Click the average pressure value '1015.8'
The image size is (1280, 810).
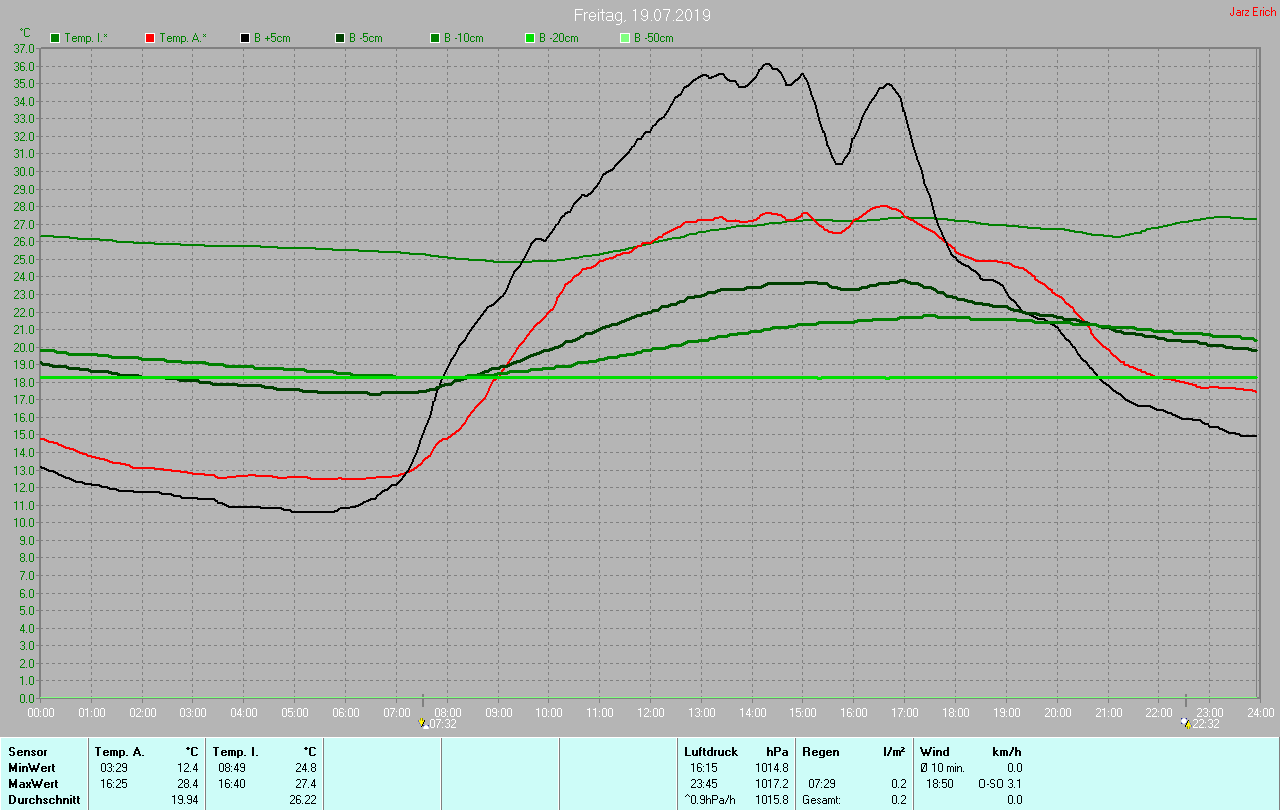pyautogui.click(x=771, y=800)
